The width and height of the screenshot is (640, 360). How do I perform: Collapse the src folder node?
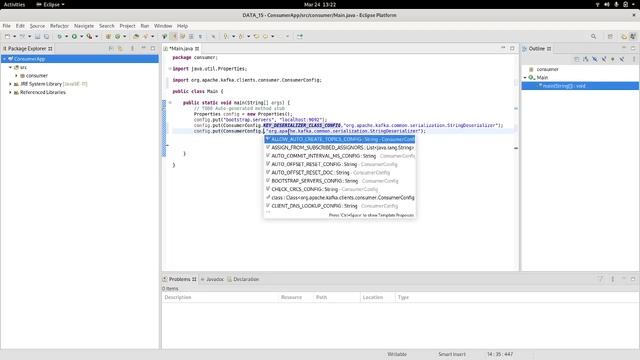pyautogui.click(x=10, y=67)
